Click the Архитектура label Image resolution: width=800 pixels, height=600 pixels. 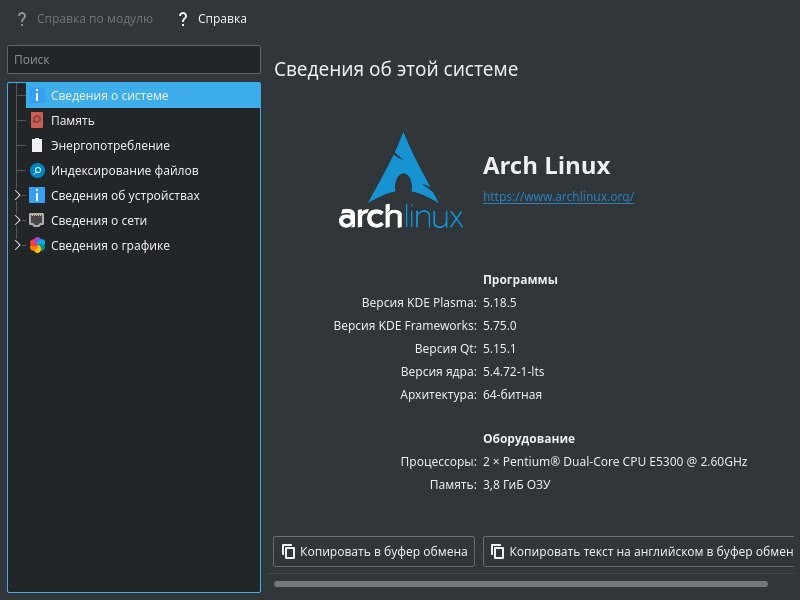[x=438, y=394]
